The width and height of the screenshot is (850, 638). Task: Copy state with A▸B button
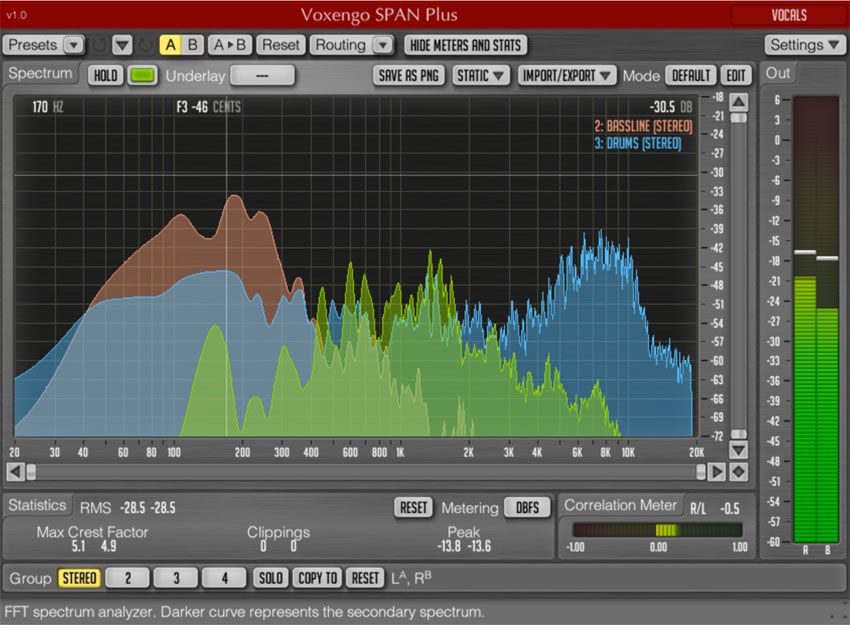[x=229, y=45]
